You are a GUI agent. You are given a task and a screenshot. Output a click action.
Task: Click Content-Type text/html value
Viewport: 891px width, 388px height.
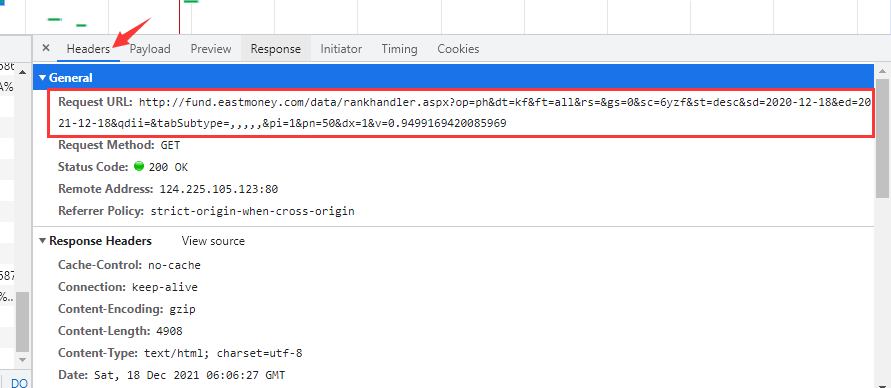point(223,353)
